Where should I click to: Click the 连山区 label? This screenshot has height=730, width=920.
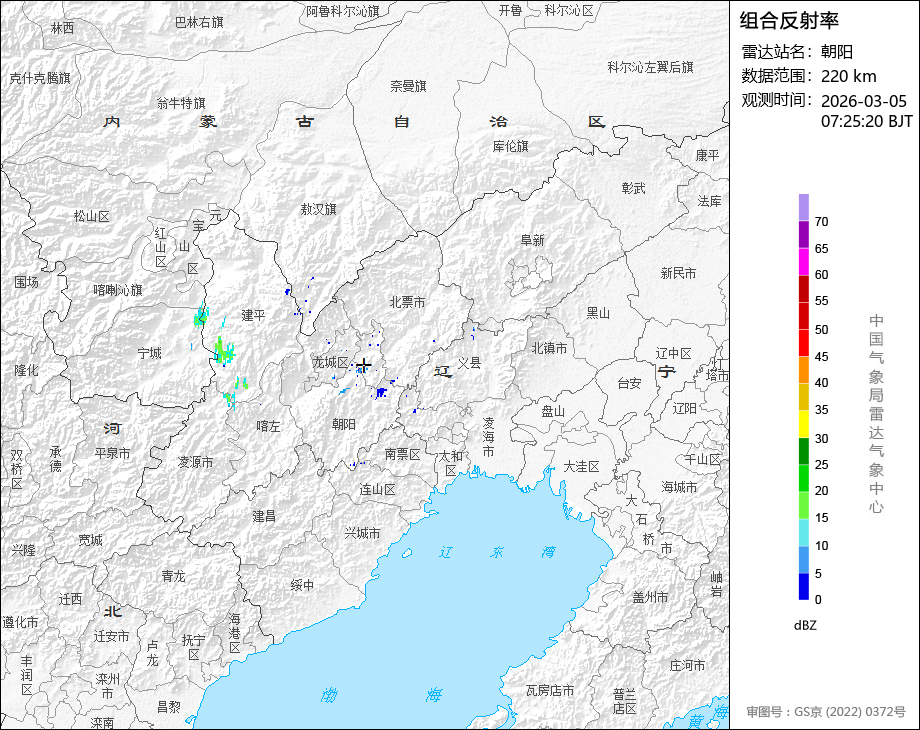pos(377,489)
